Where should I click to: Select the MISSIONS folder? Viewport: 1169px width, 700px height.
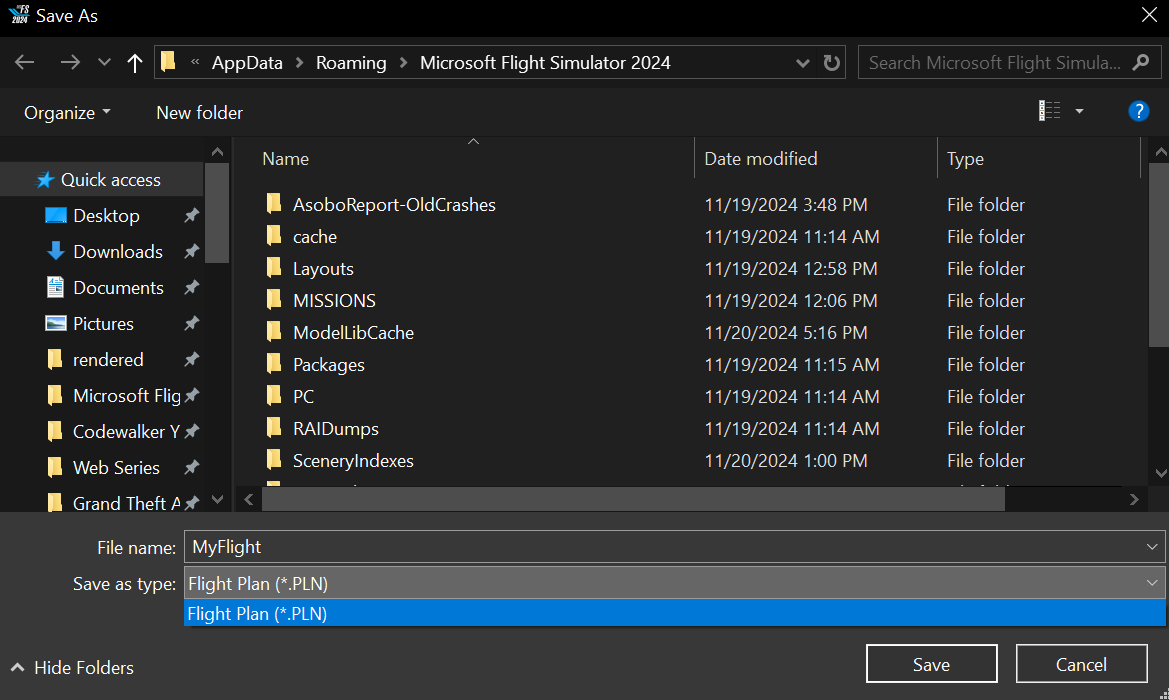(334, 300)
